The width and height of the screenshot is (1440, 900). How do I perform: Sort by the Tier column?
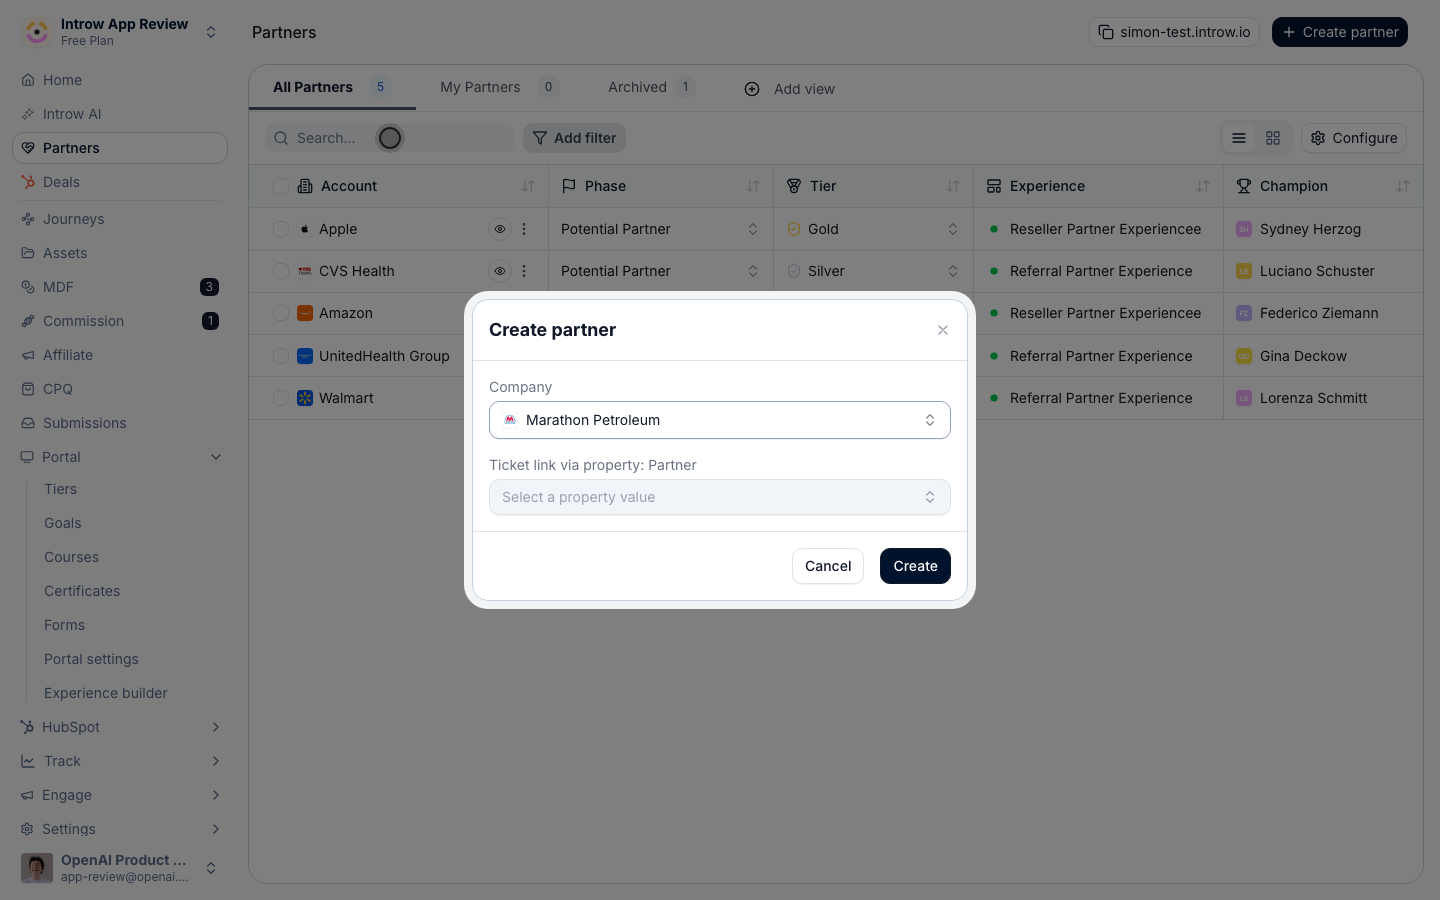pos(953,186)
